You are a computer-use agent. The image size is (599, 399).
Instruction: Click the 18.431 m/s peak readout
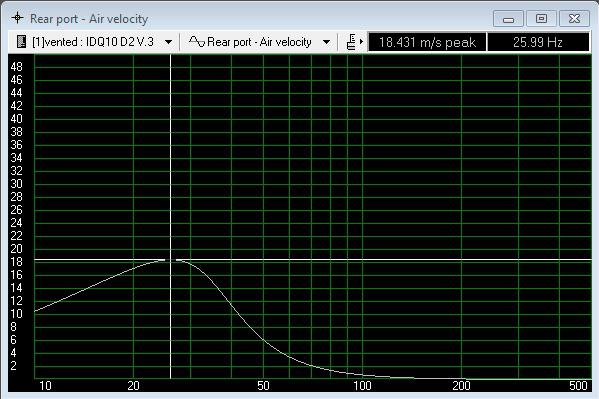point(427,42)
